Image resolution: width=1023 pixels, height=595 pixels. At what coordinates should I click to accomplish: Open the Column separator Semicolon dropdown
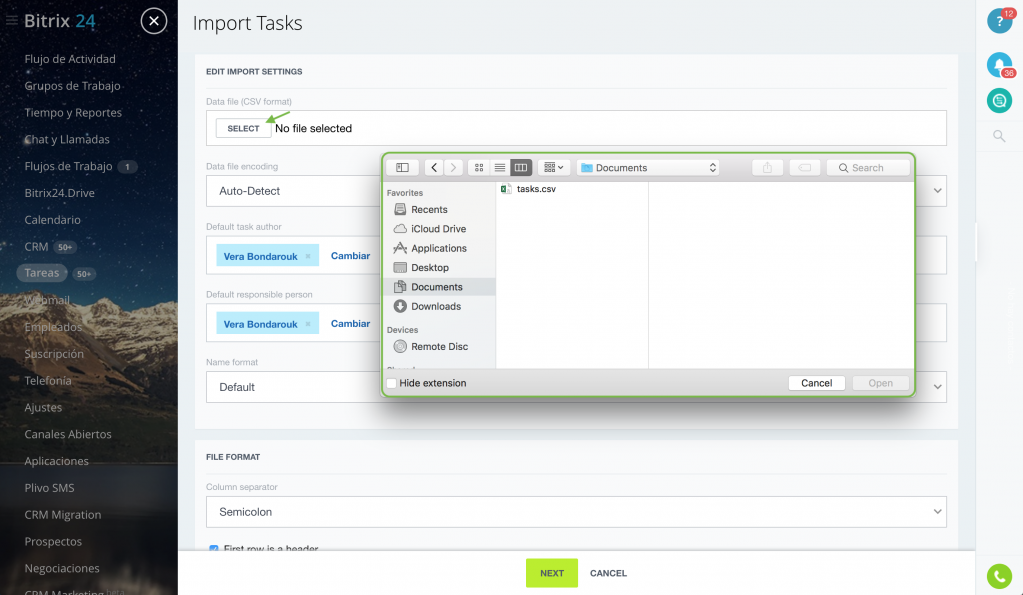point(576,512)
